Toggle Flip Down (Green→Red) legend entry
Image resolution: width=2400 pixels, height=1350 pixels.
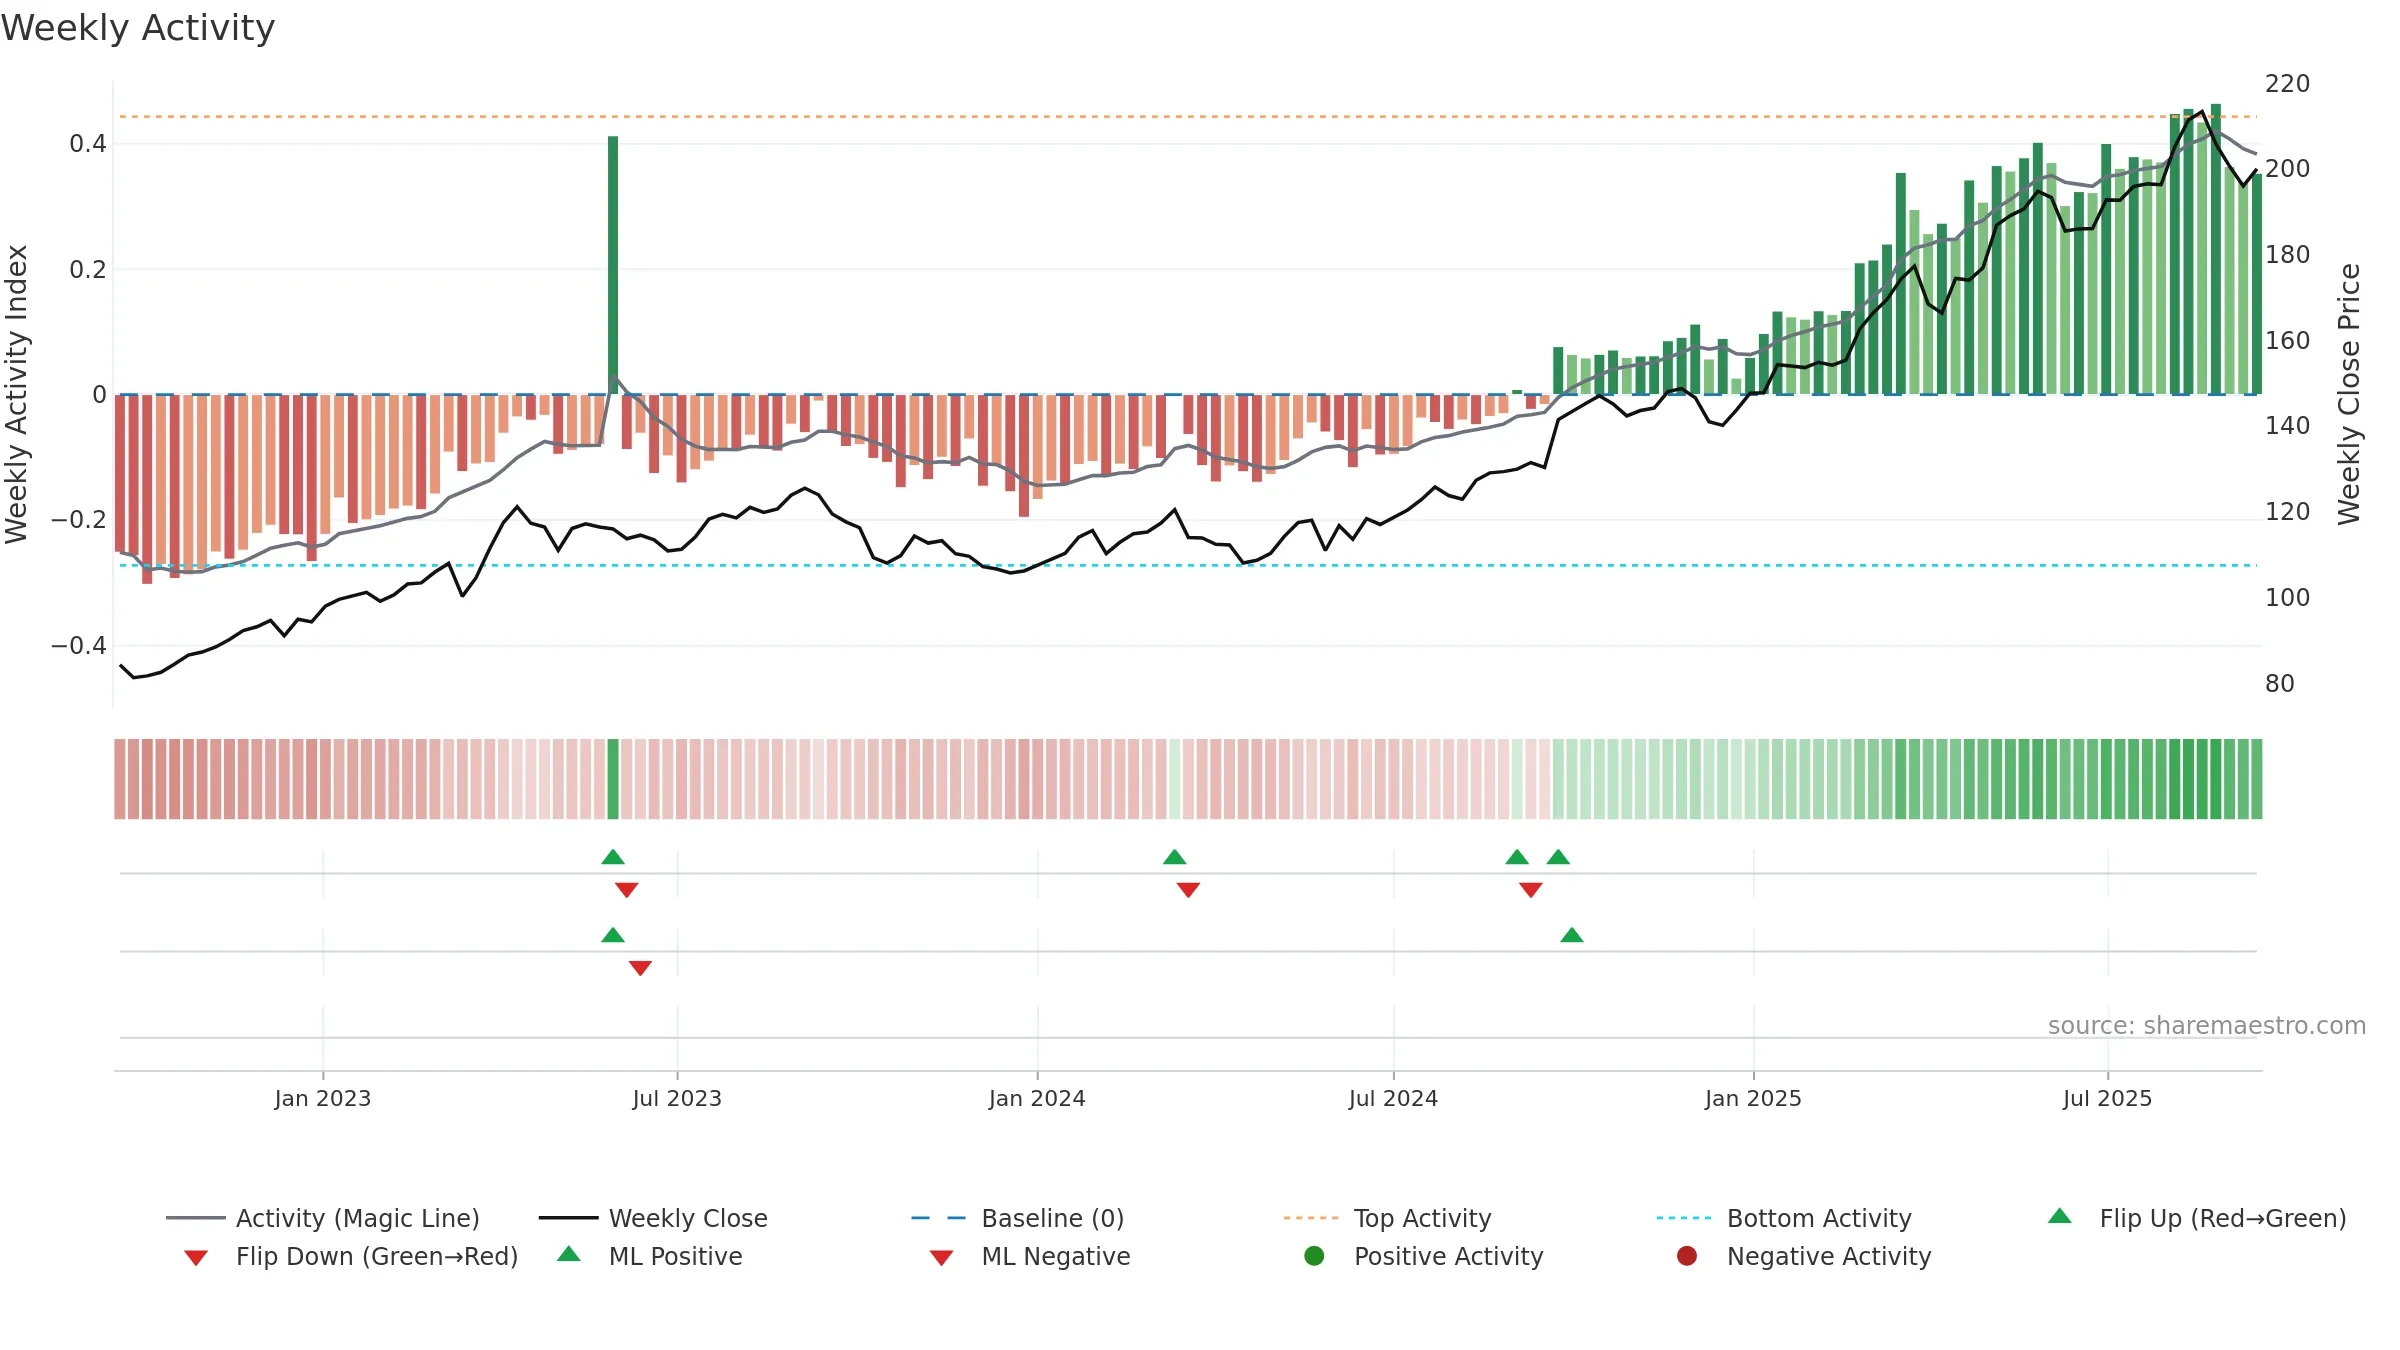(350, 1256)
